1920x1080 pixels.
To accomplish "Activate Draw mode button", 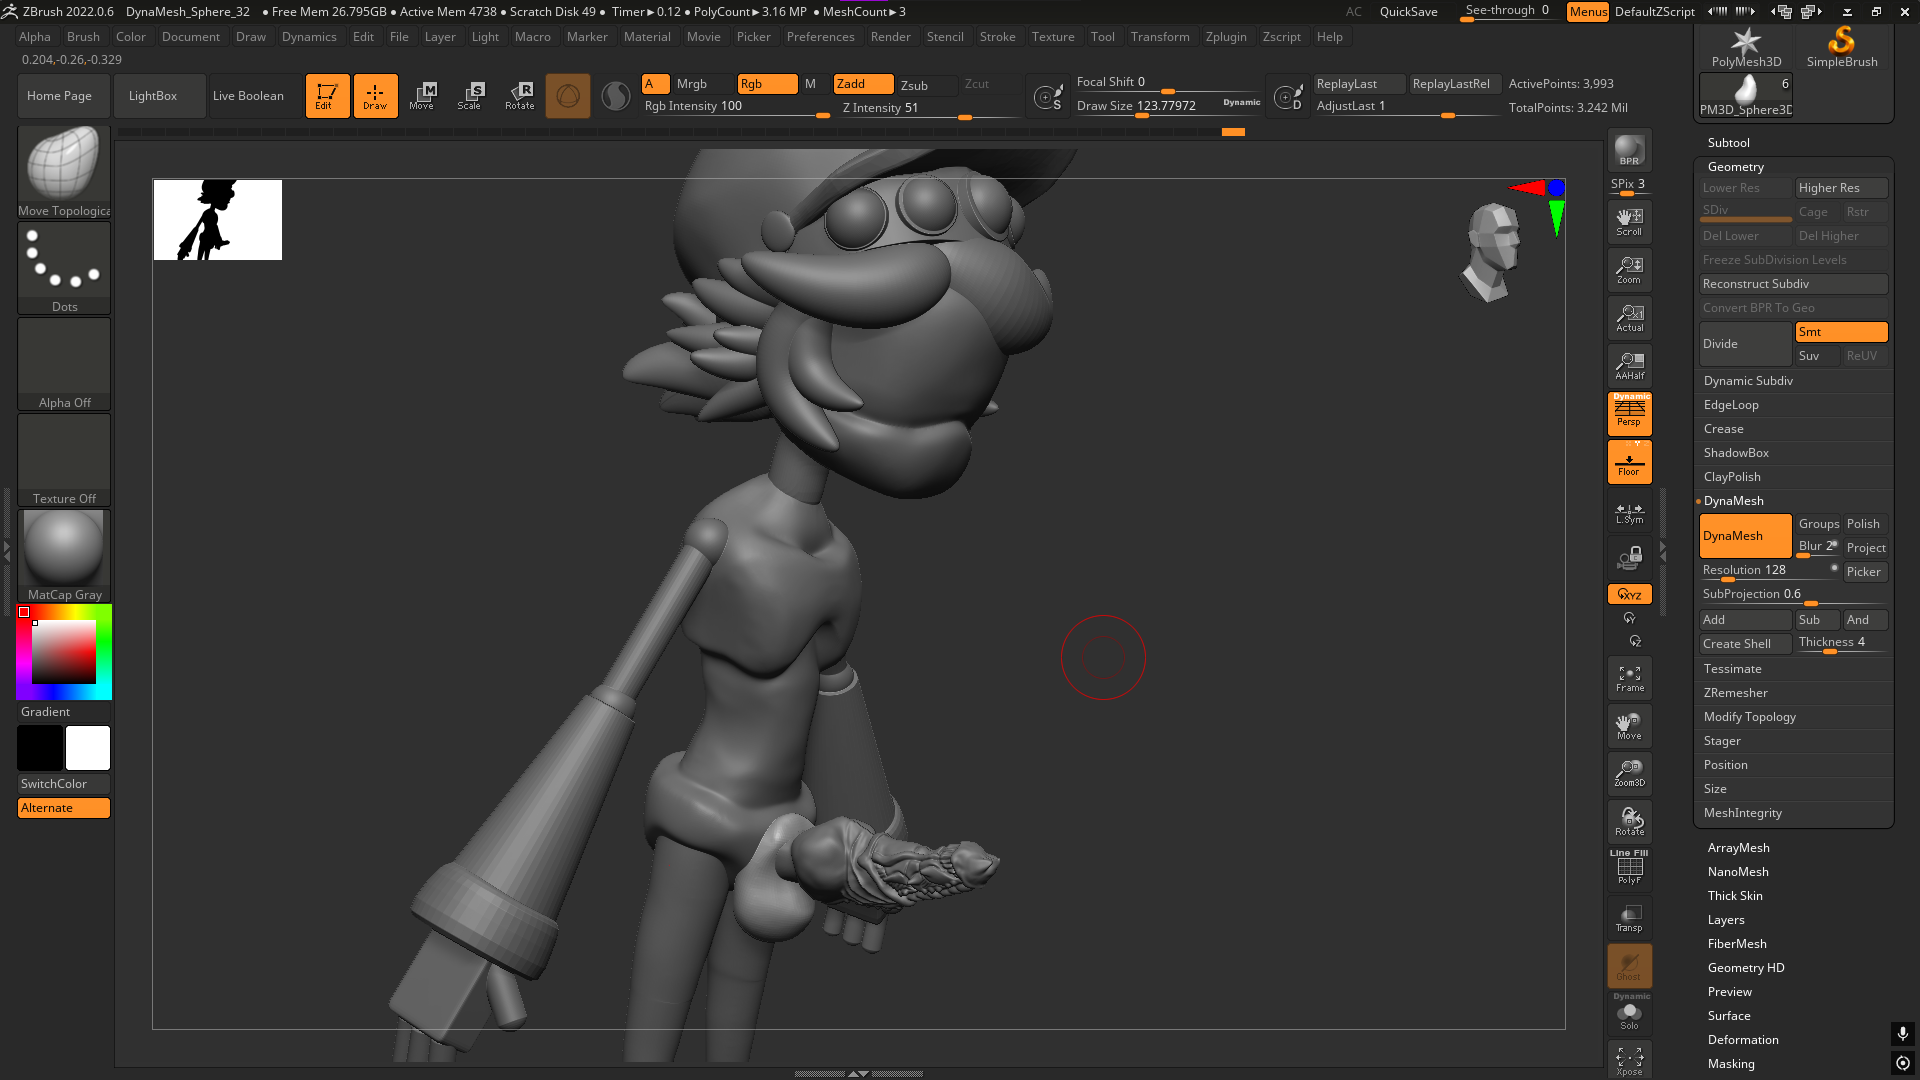I will [375, 96].
